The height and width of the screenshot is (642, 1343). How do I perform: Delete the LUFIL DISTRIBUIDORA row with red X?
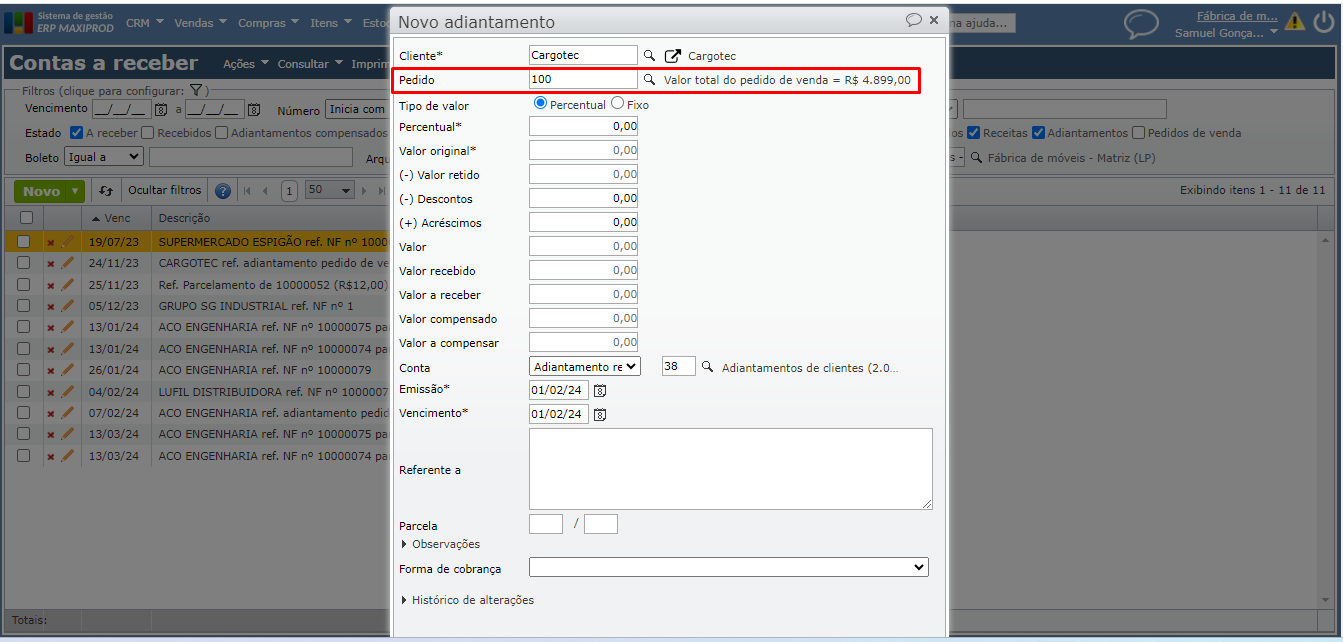click(51, 392)
